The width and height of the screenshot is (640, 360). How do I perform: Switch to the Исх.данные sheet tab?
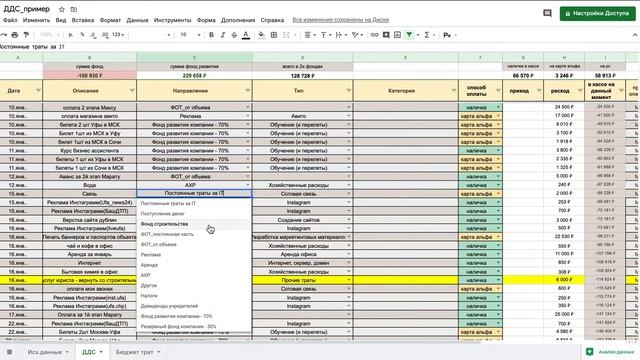coord(48,352)
